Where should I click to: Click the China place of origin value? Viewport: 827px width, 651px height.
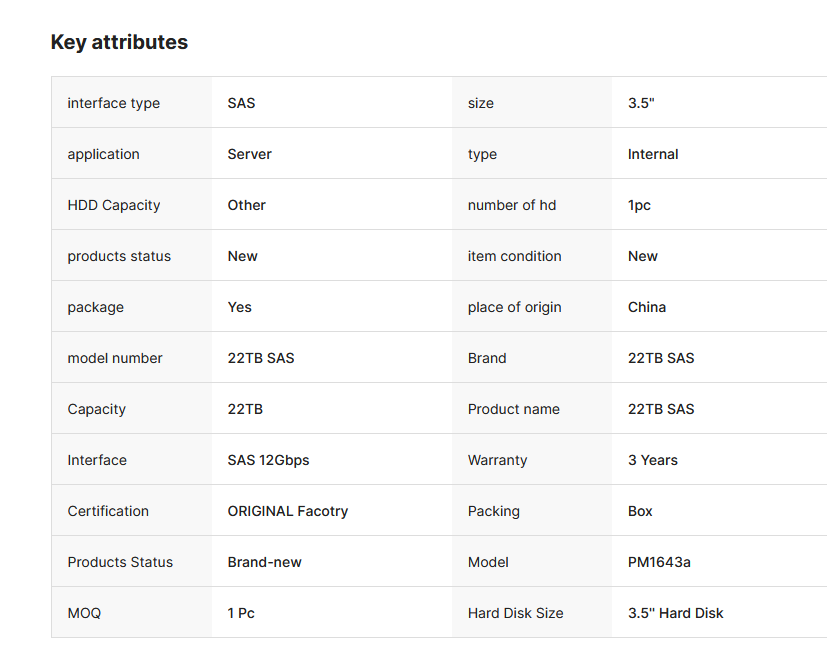[x=646, y=307]
